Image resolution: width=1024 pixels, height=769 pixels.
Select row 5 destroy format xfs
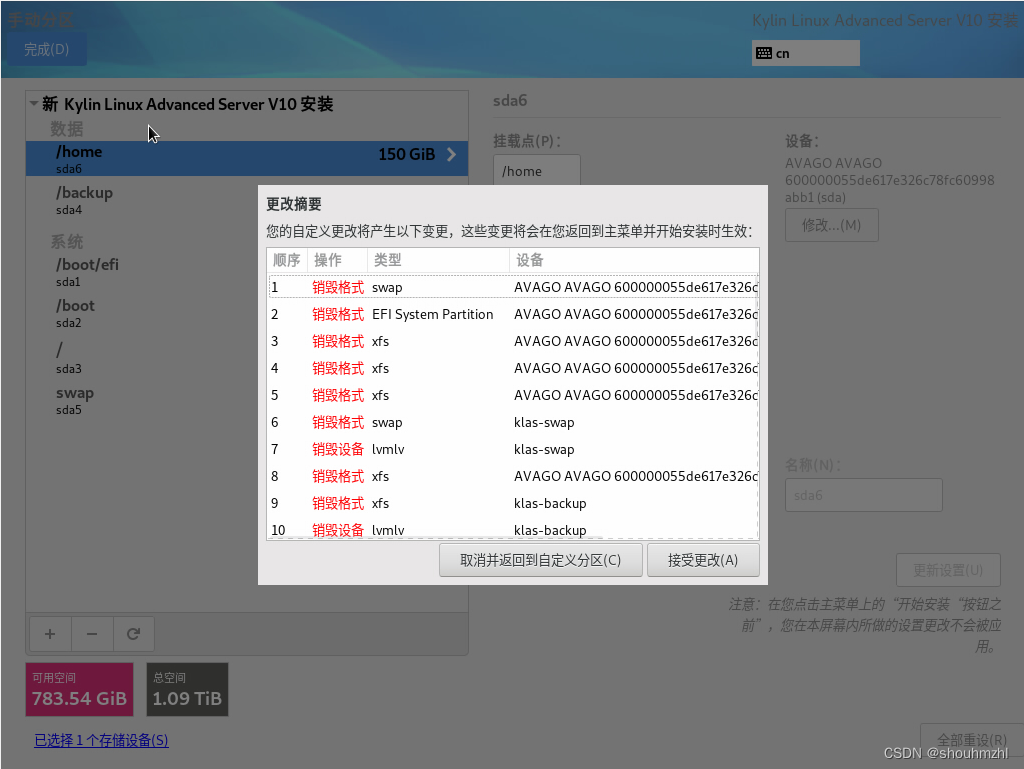[513, 395]
